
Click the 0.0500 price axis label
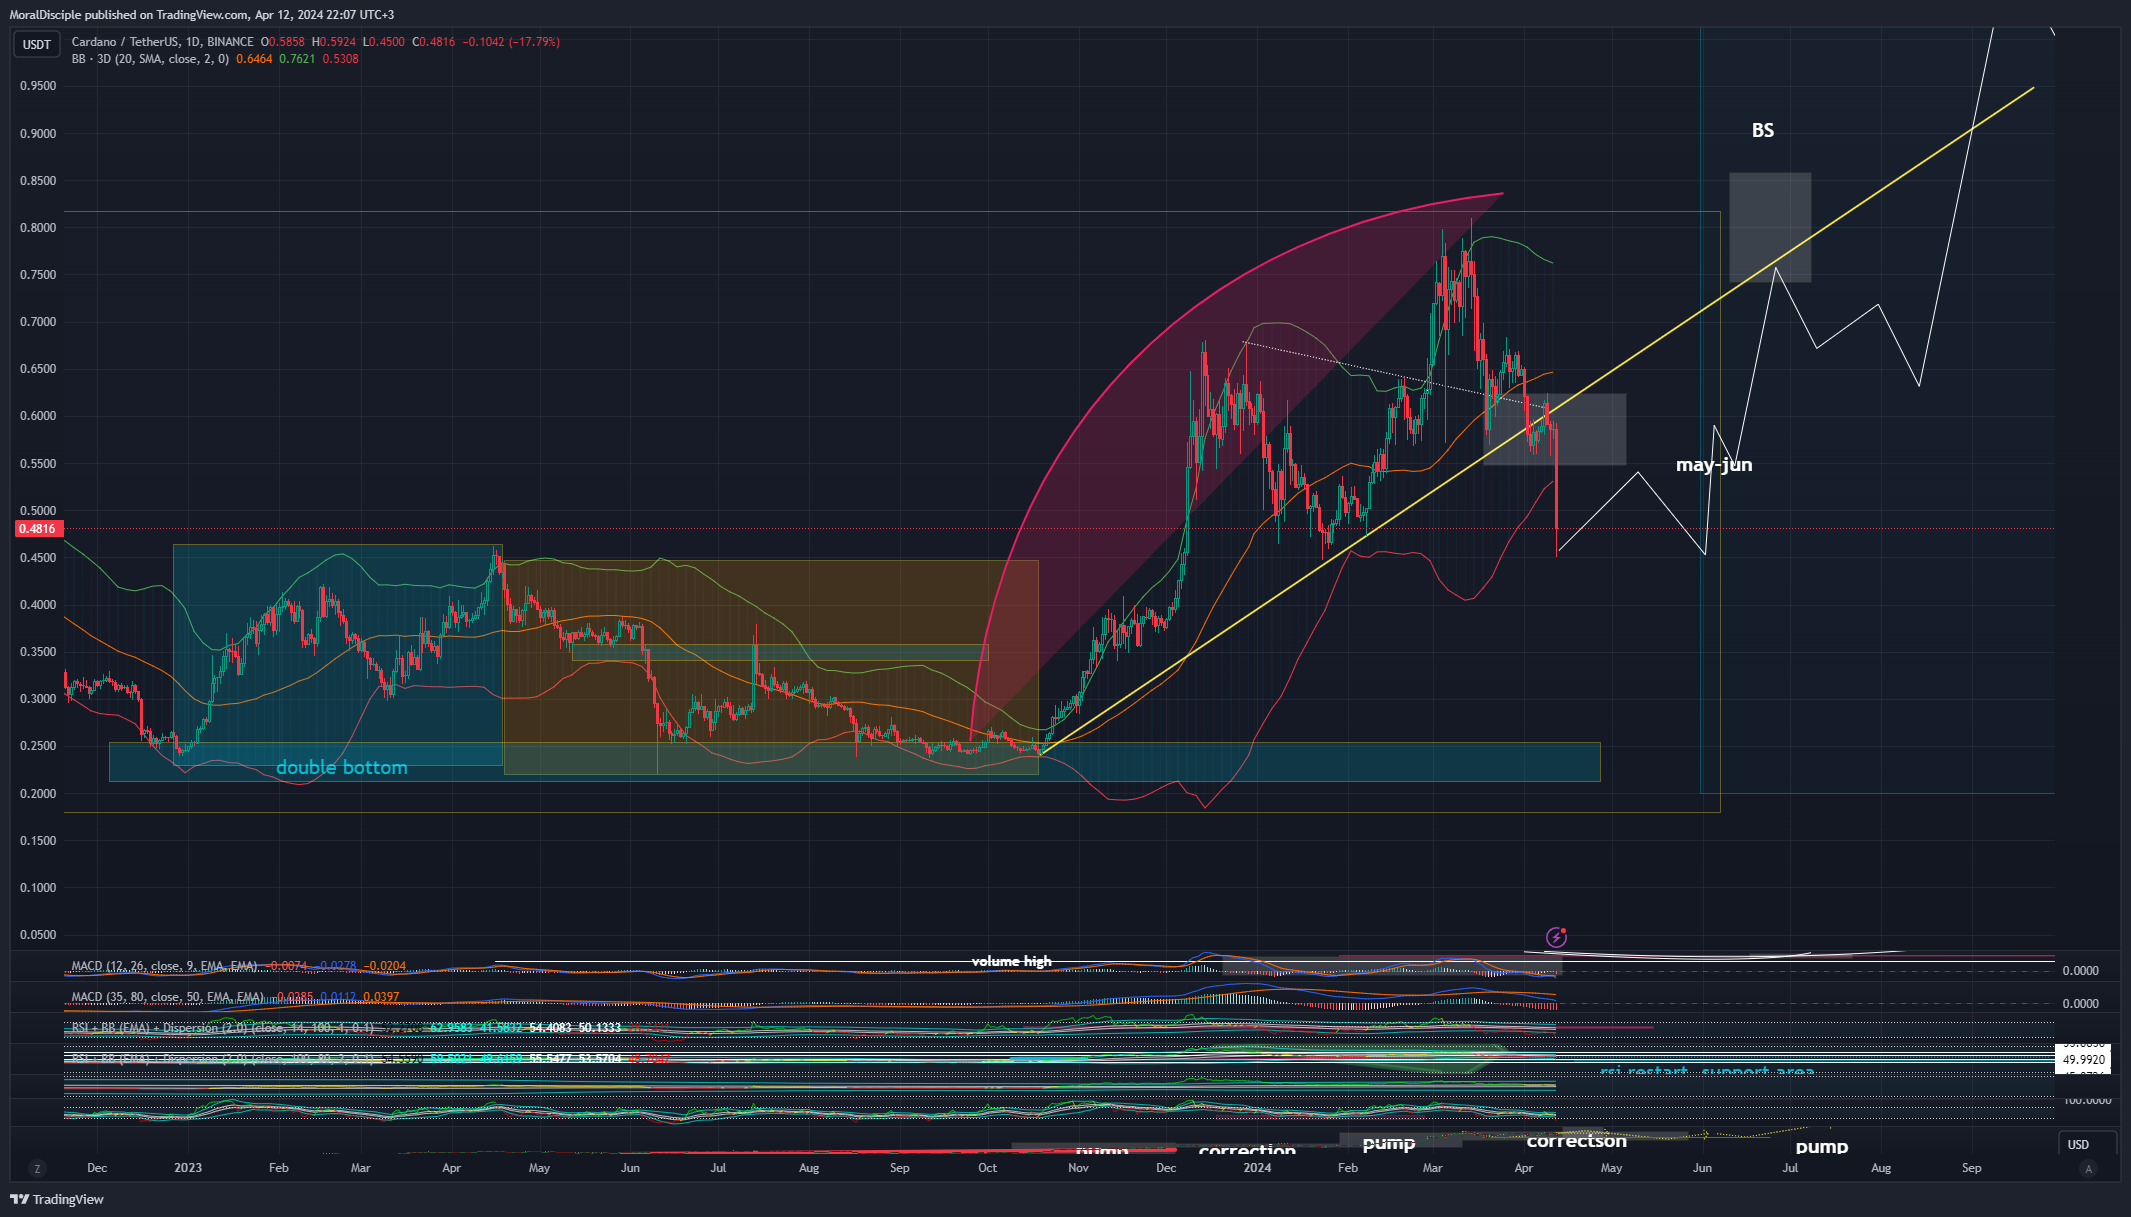(x=38, y=935)
